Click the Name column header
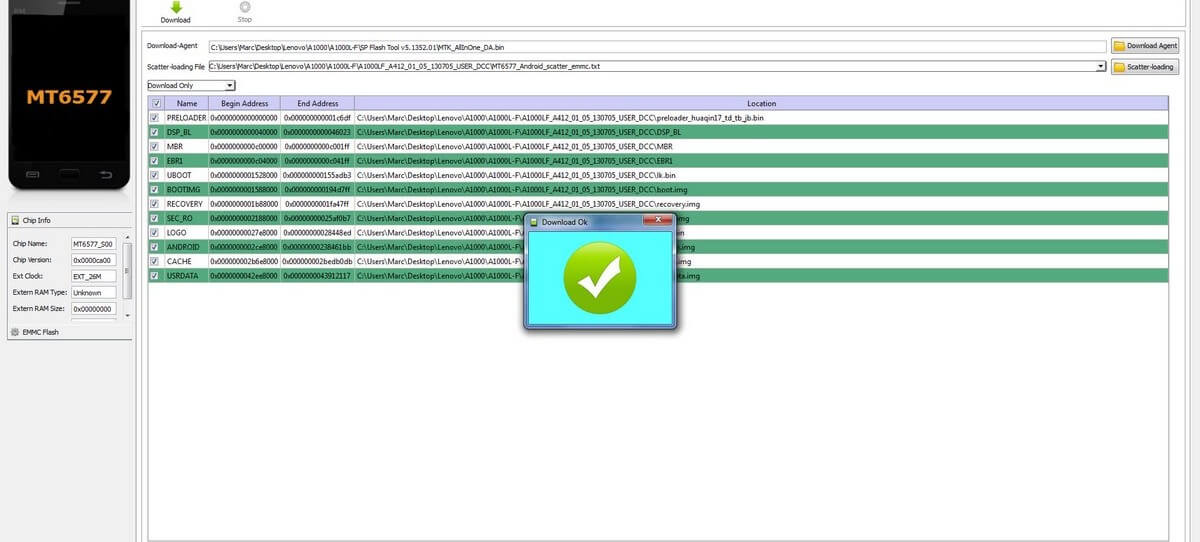Viewport: 1200px width, 542px height. [187, 103]
